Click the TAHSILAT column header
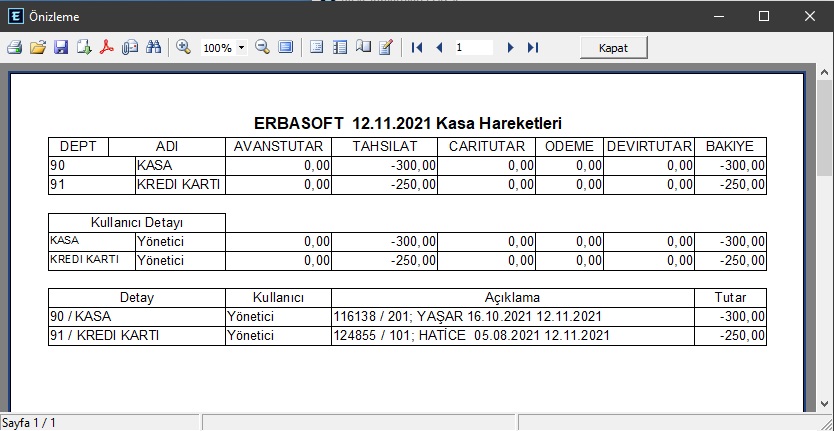Viewport: 834px width, 431px height. 385,147
